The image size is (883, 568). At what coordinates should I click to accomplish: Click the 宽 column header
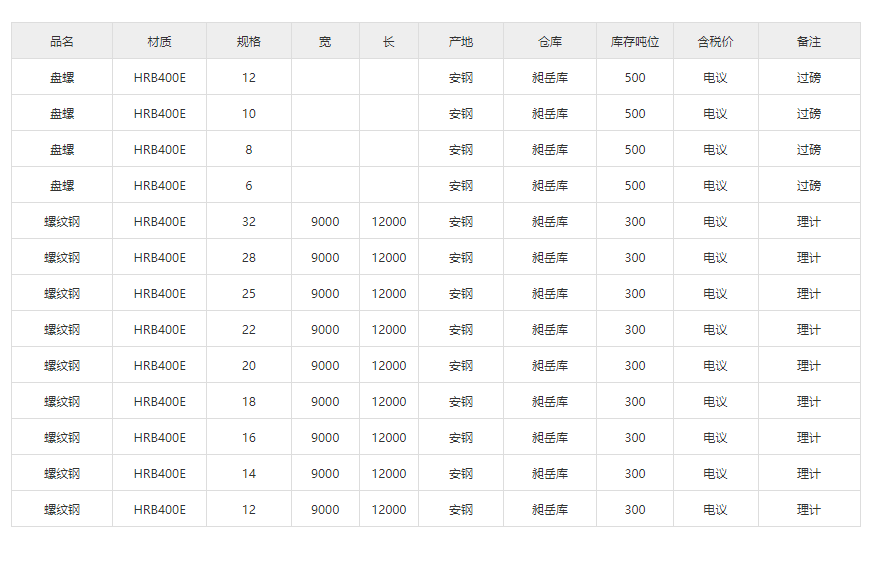coord(325,41)
